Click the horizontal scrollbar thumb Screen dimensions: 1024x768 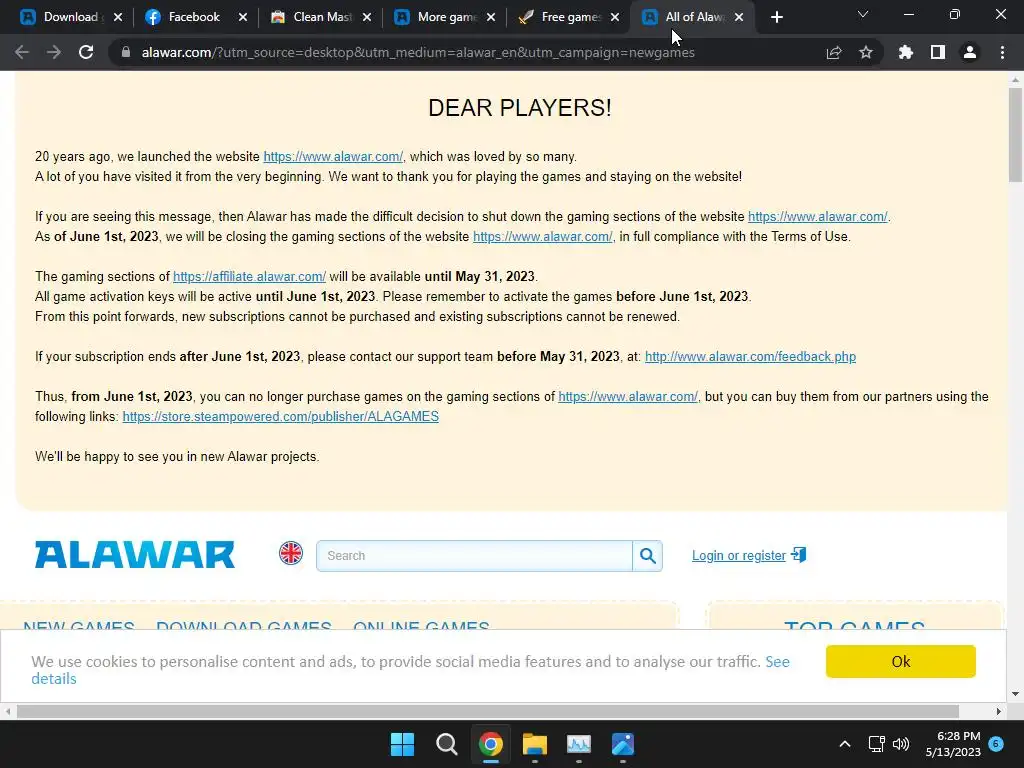click(x=488, y=711)
